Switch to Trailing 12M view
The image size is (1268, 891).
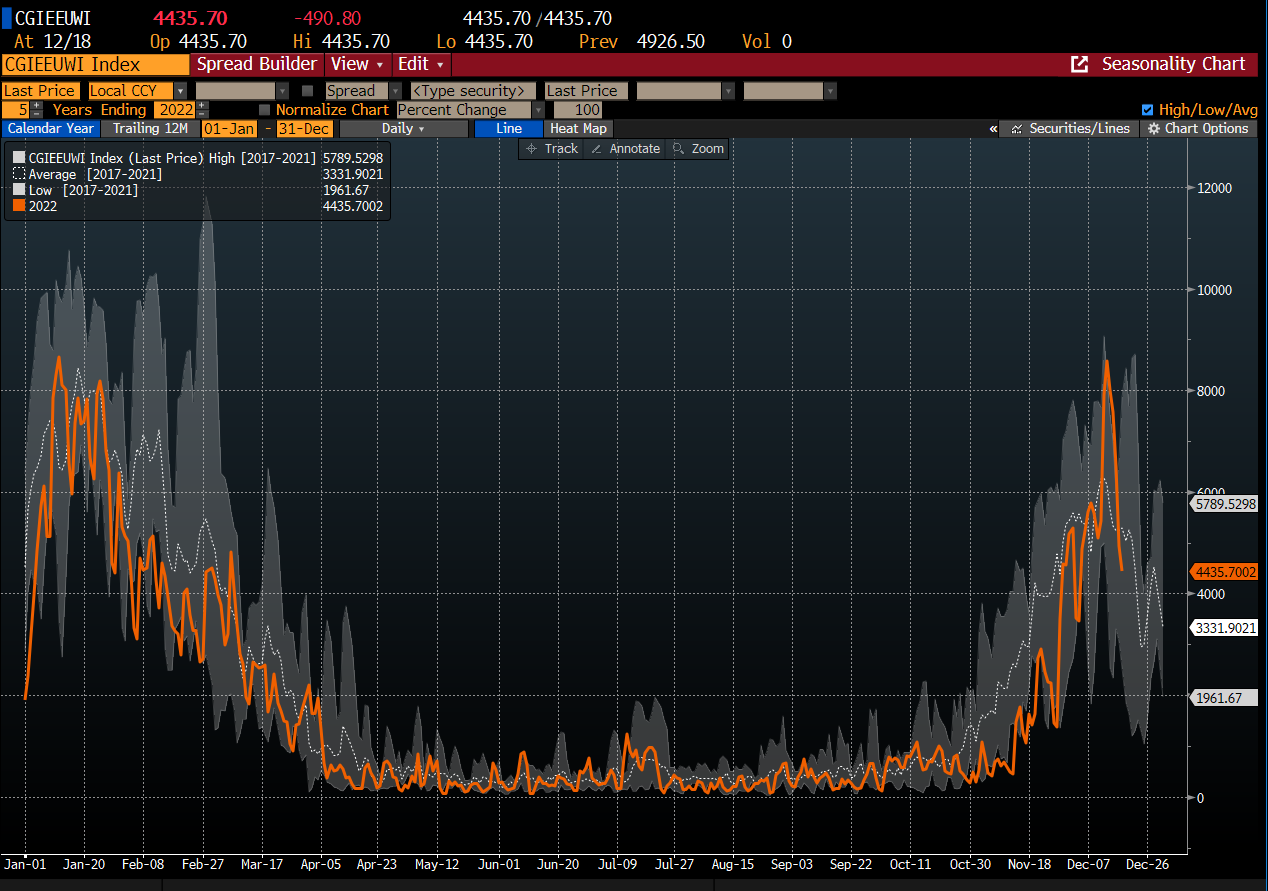point(149,128)
